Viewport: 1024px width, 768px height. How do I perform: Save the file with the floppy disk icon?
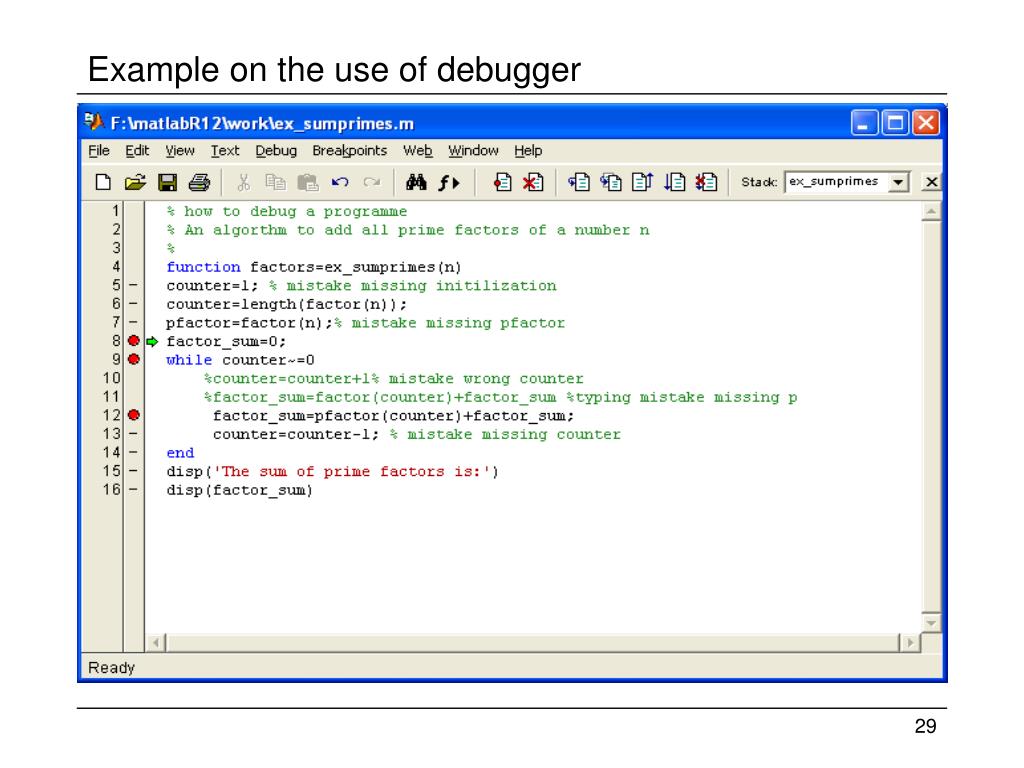point(167,182)
